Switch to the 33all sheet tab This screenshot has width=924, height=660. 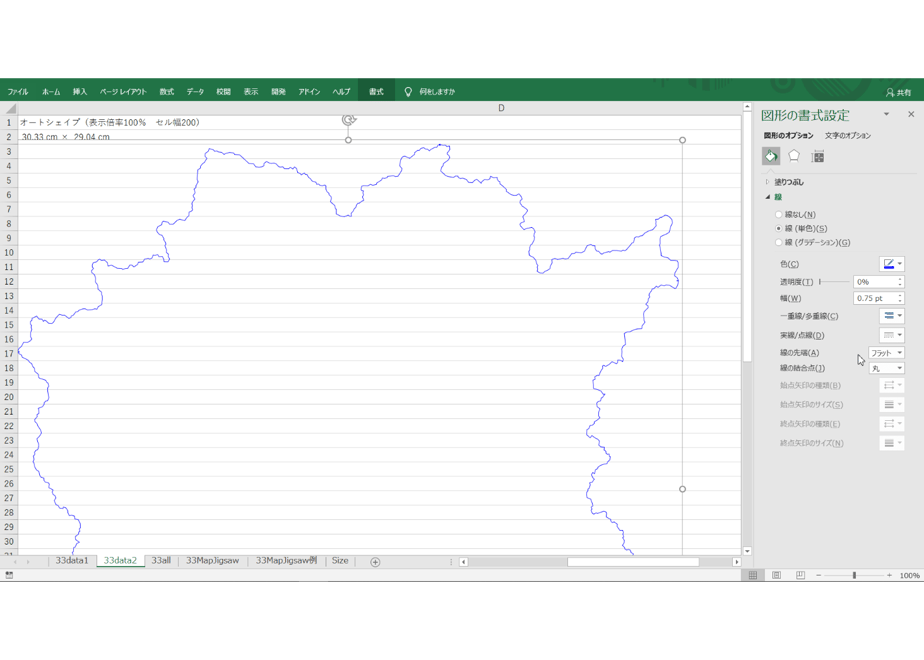pyautogui.click(x=161, y=560)
